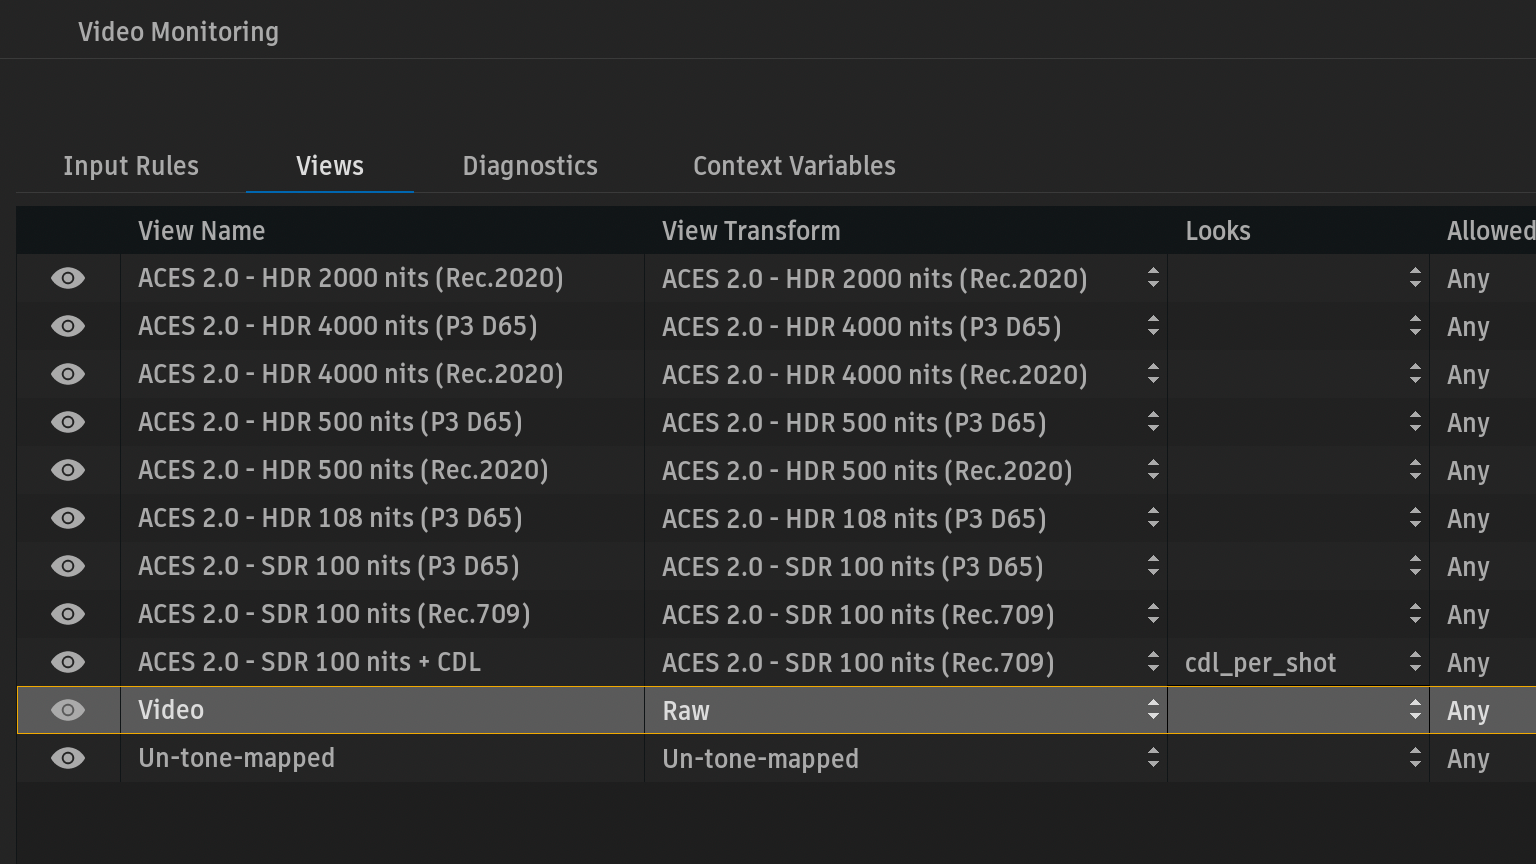Viewport: 1536px width, 864px height.
Task: Click eye icon beside HDR 500 nits (Rec.2020)
Action: pos(68,470)
